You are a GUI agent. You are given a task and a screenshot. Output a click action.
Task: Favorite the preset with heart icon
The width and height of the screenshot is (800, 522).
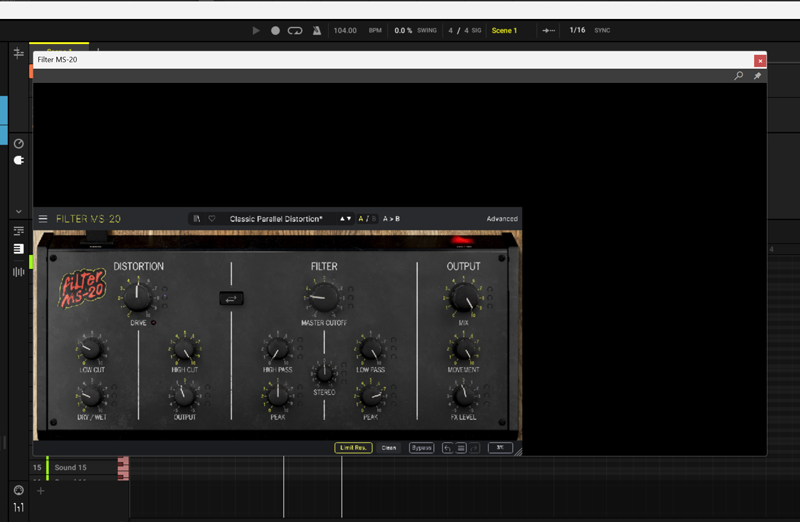tap(212, 218)
